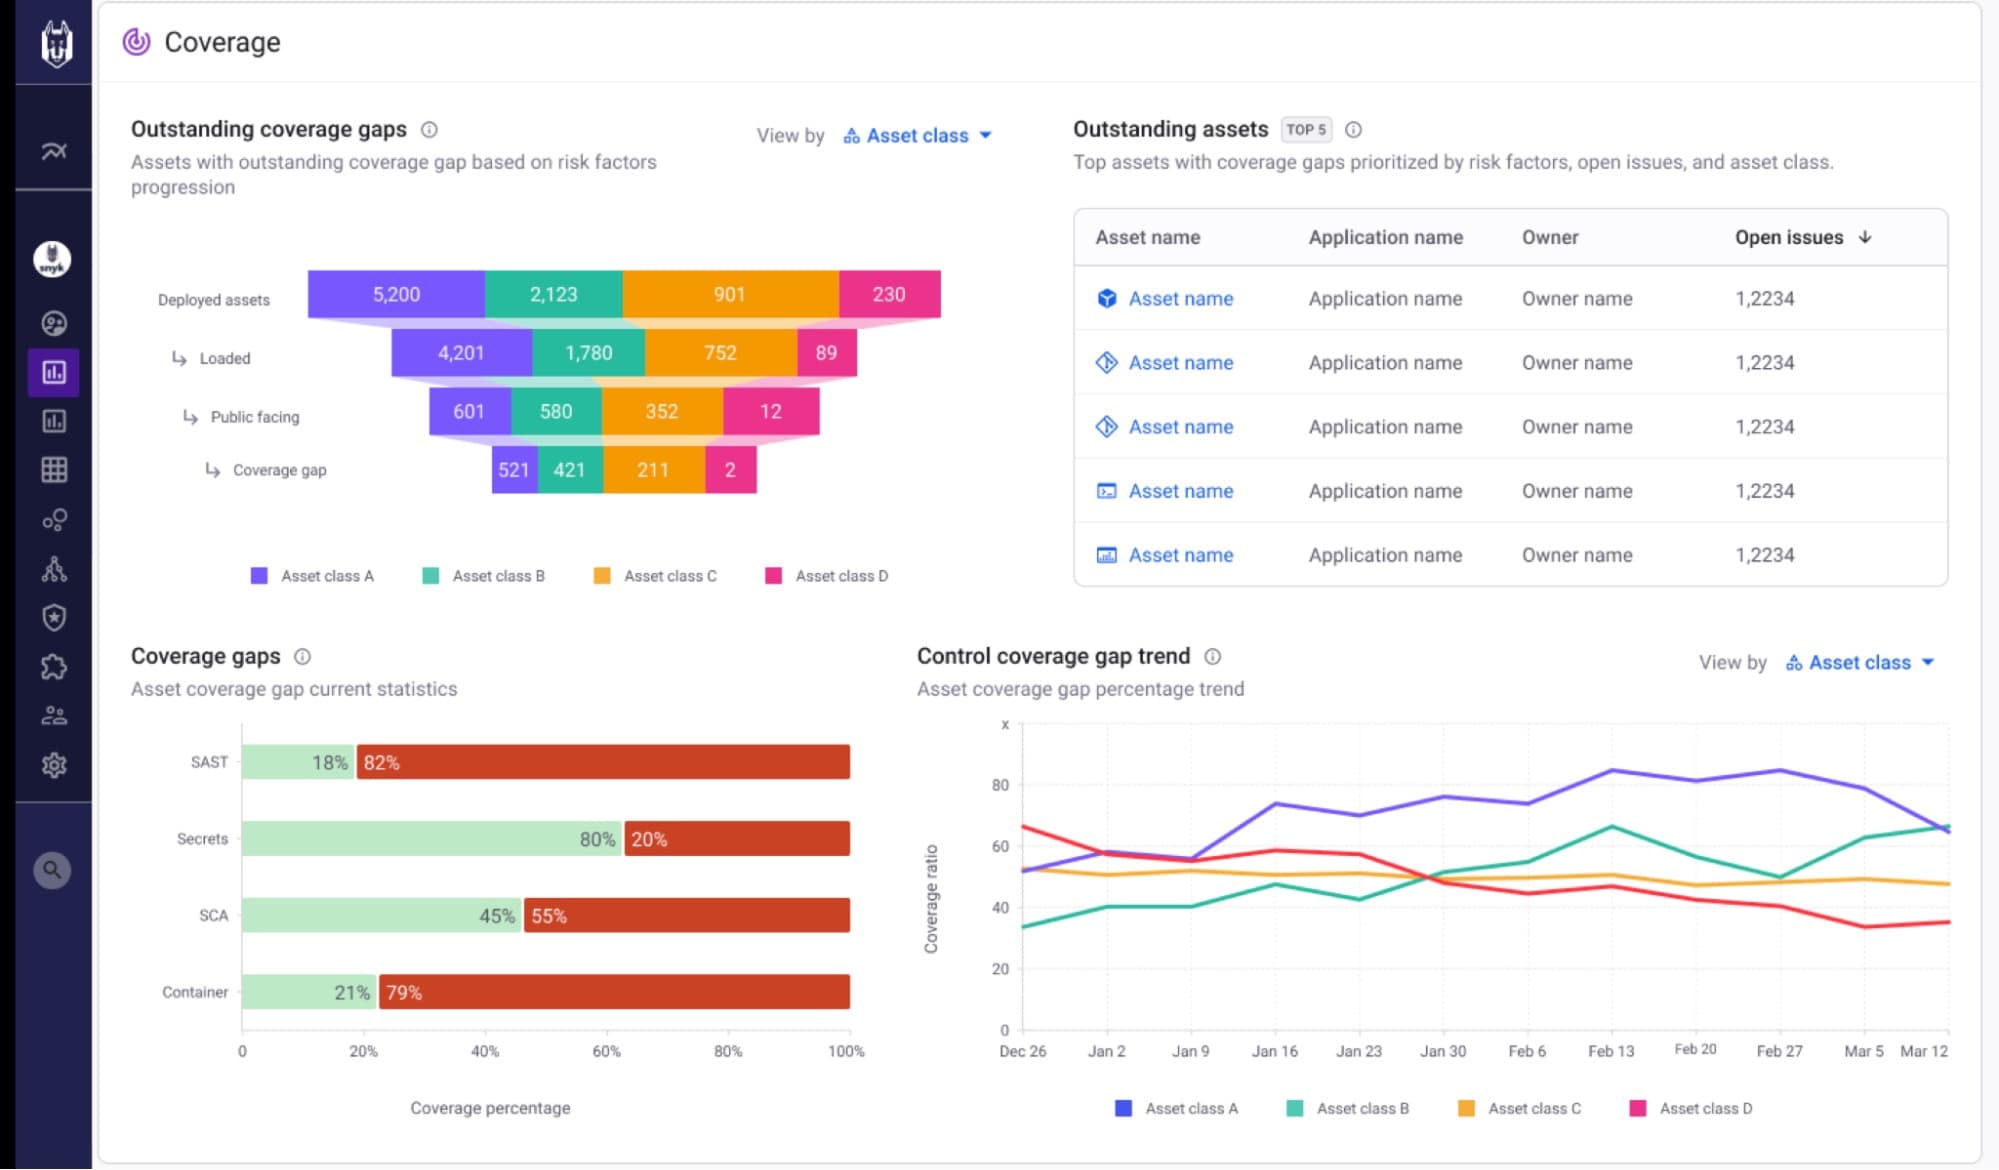Open the fourth Asset name link
Screen dimensions: 1999x1170
[x=1180, y=491]
